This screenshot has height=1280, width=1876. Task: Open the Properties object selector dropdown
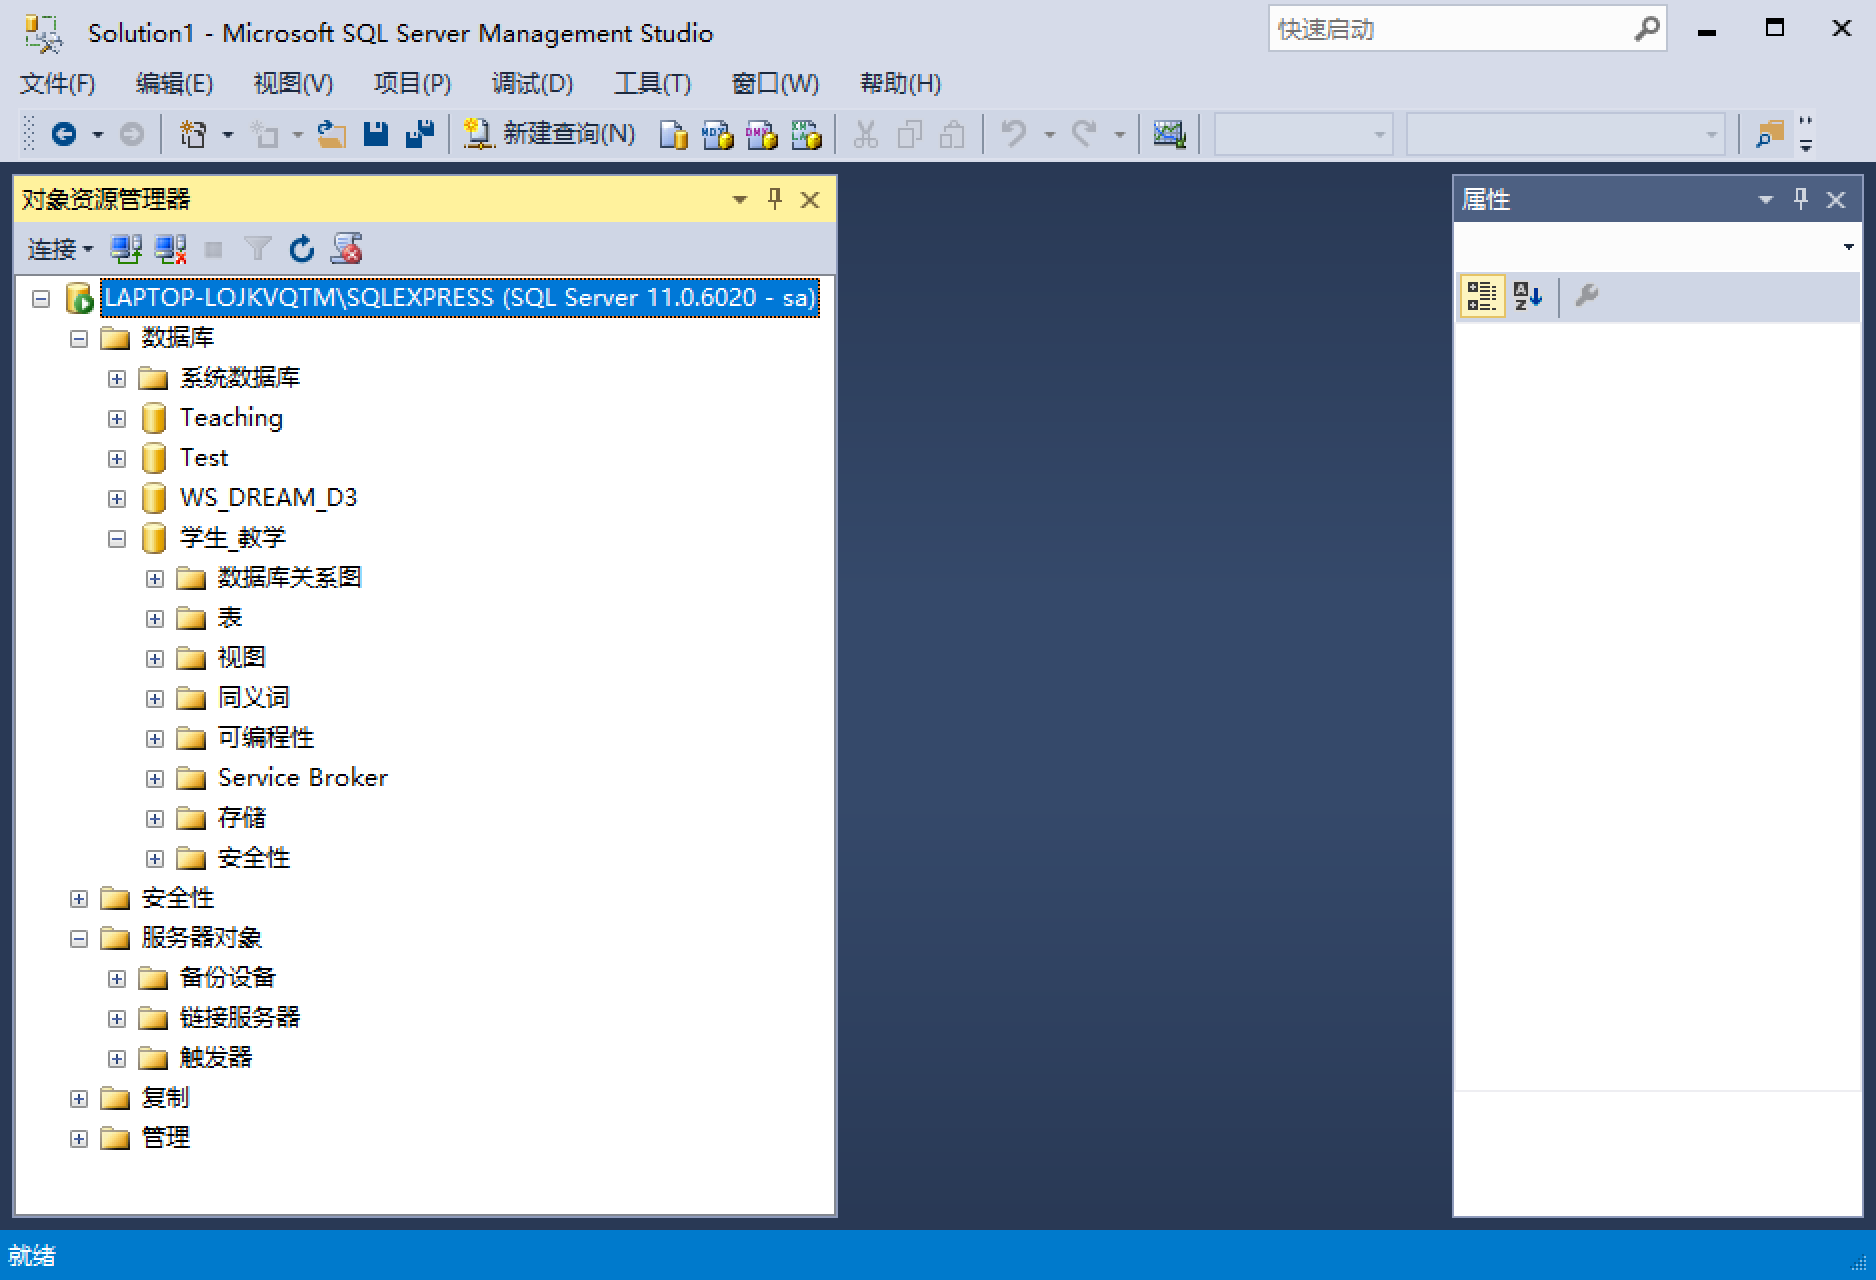point(1848,247)
